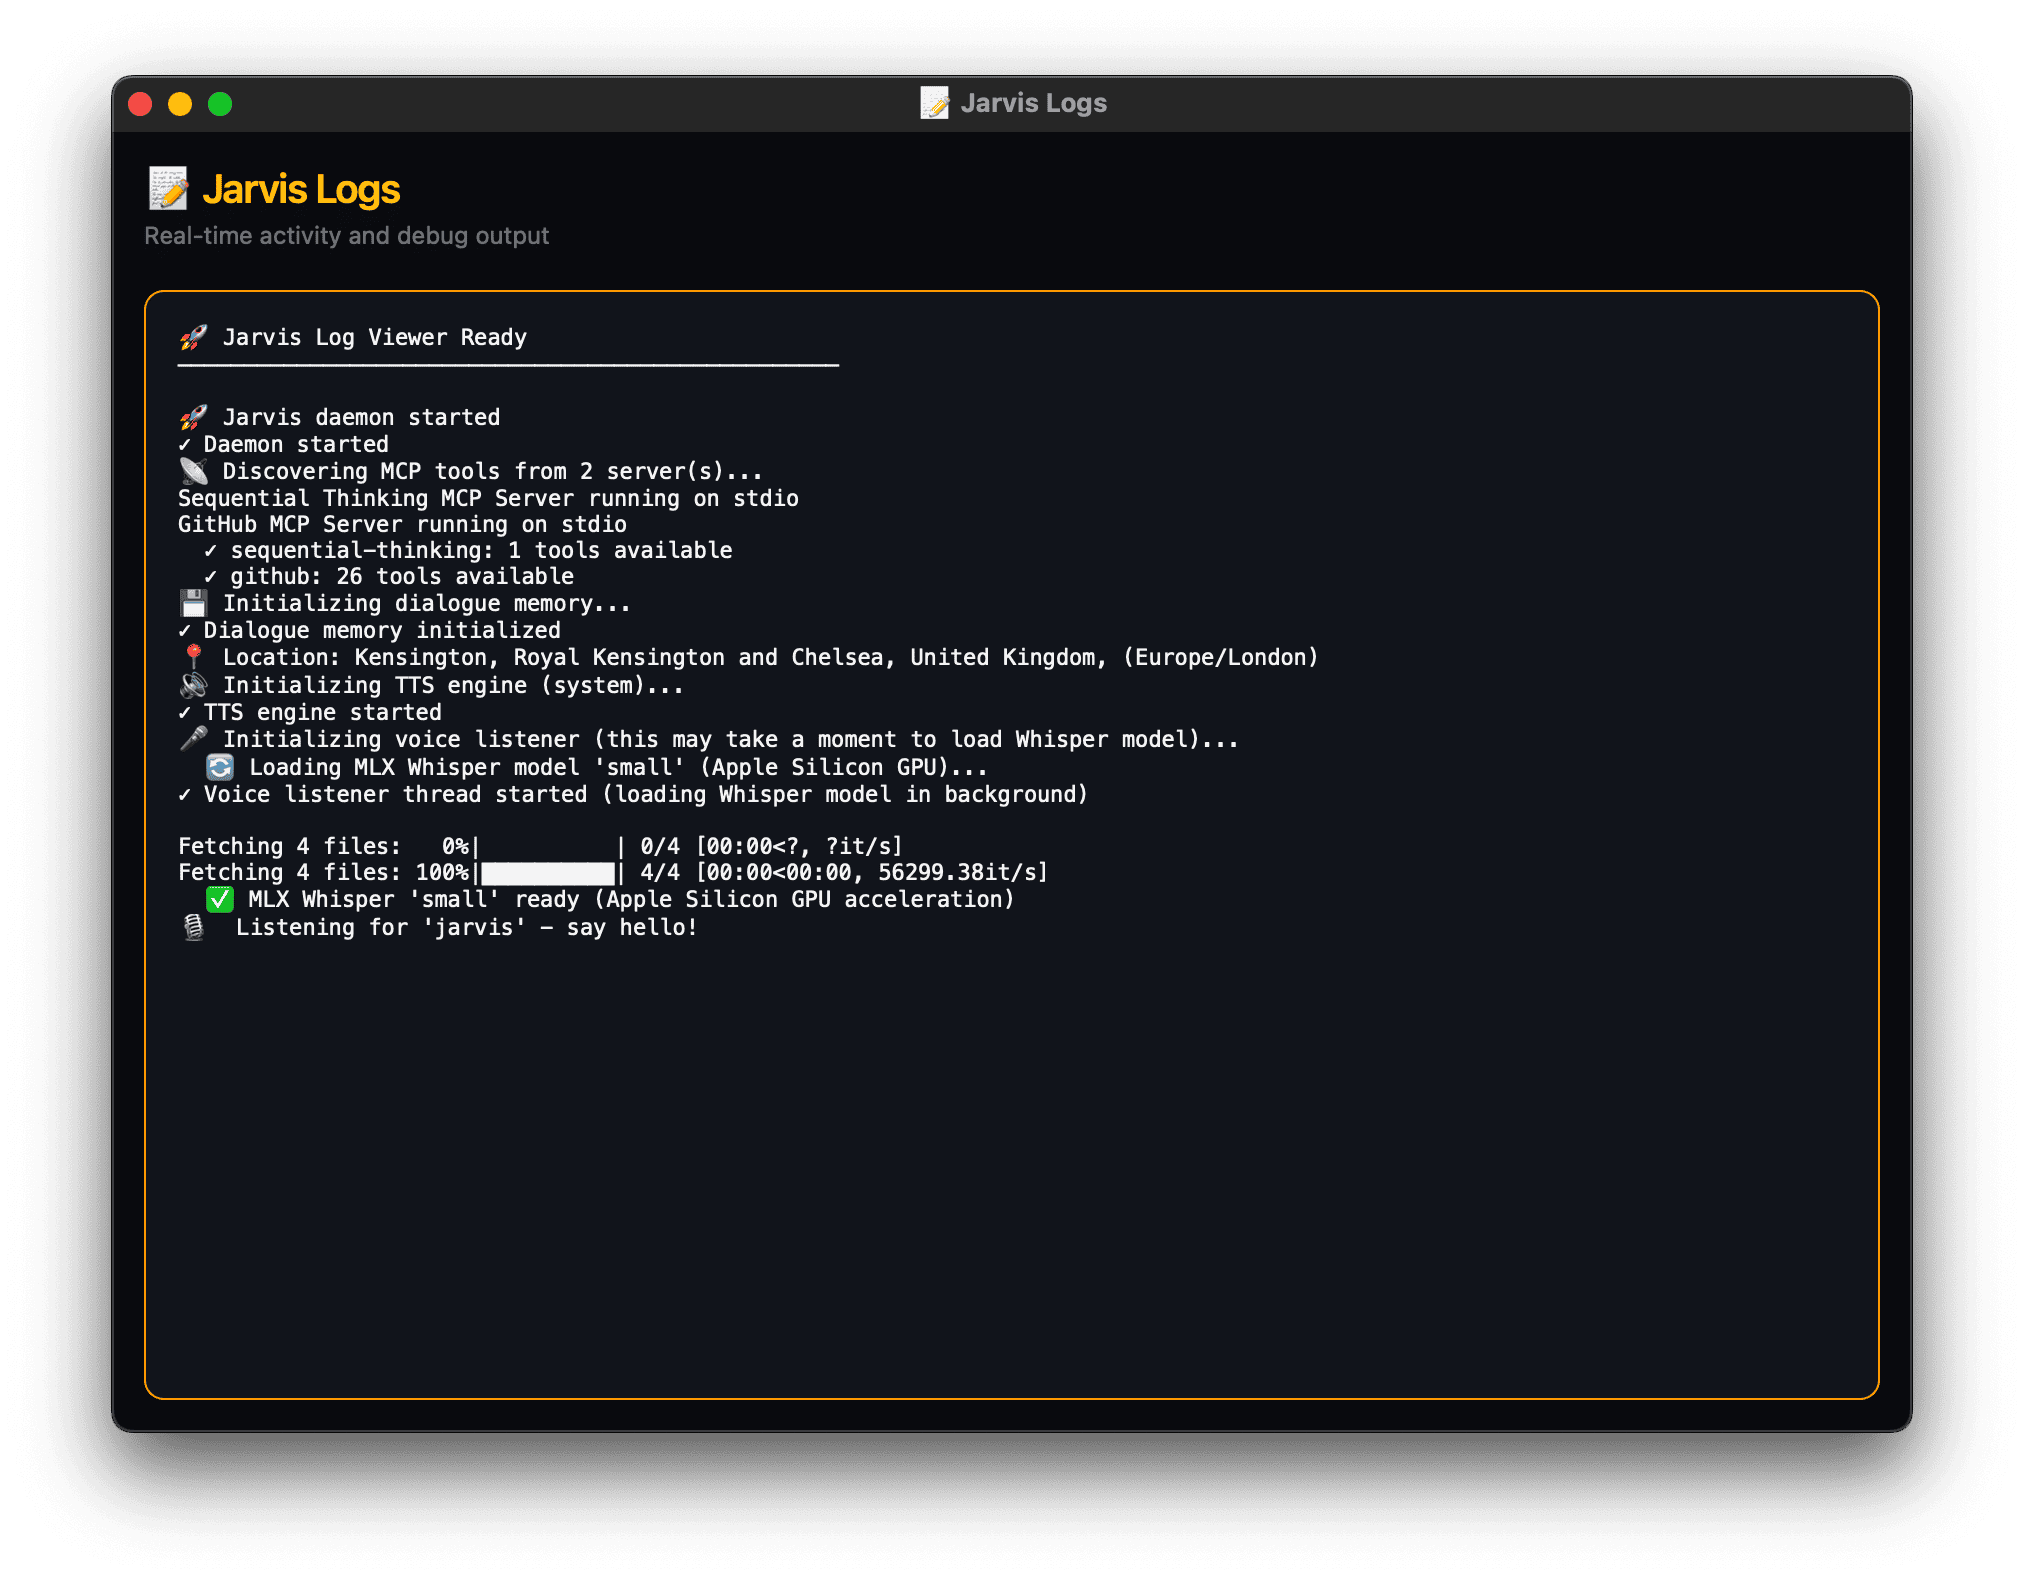
Task: Click the Jarvis Logs title bar label
Action: point(1032,102)
